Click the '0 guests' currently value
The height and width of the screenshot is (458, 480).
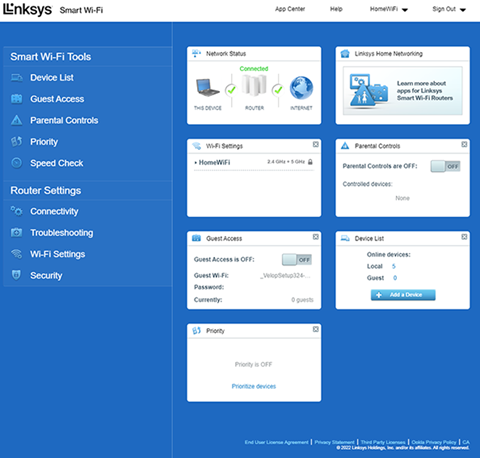pos(302,300)
